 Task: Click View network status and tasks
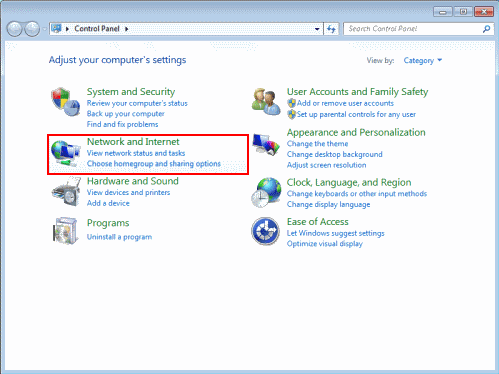136,153
